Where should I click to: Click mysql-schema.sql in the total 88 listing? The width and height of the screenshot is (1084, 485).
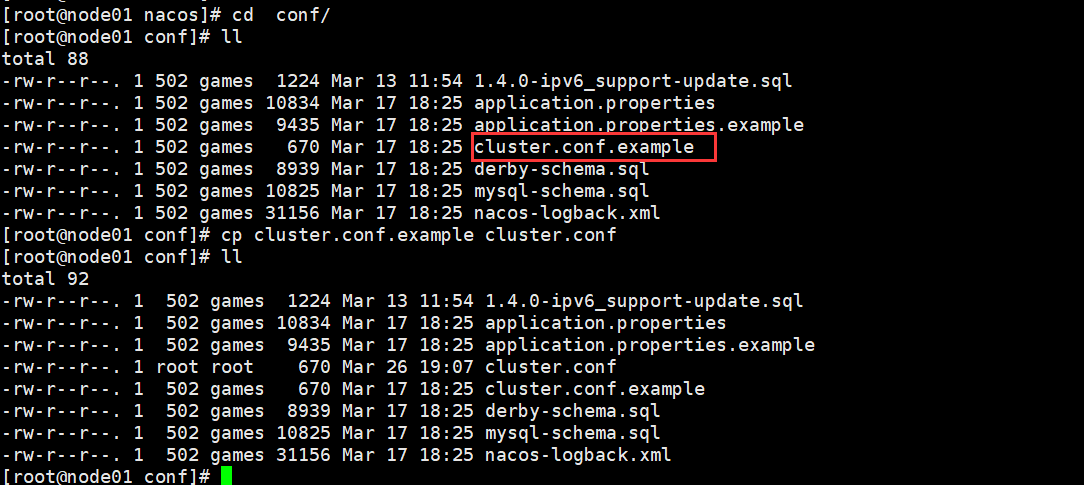click(561, 191)
